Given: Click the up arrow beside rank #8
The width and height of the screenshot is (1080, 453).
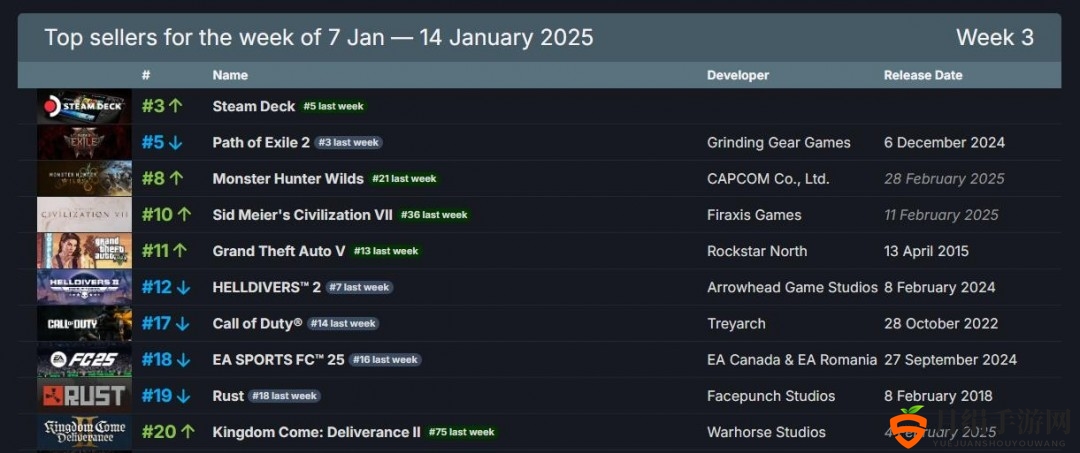Looking at the screenshot, I should (176, 178).
